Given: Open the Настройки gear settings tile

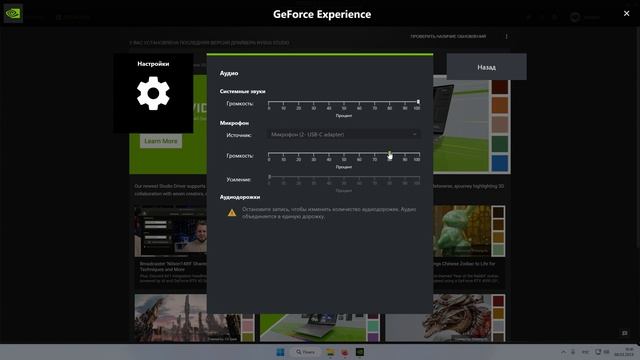Looking at the screenshot, I should (153, 93).
